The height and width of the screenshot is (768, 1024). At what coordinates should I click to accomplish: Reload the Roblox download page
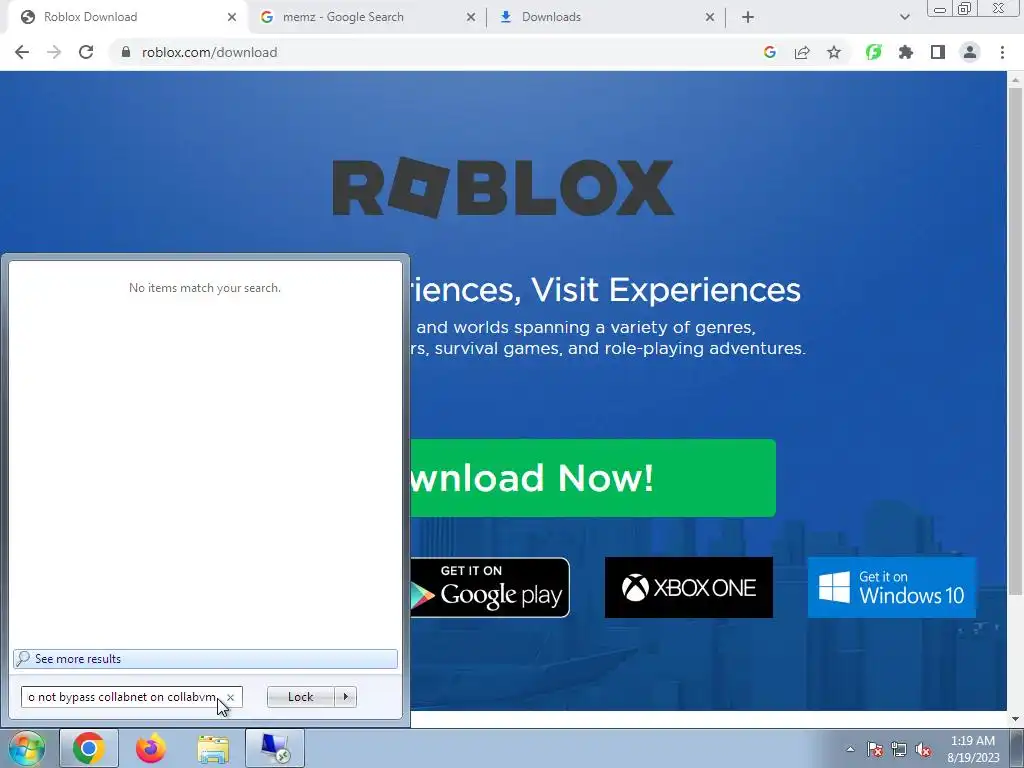point(86,52)
